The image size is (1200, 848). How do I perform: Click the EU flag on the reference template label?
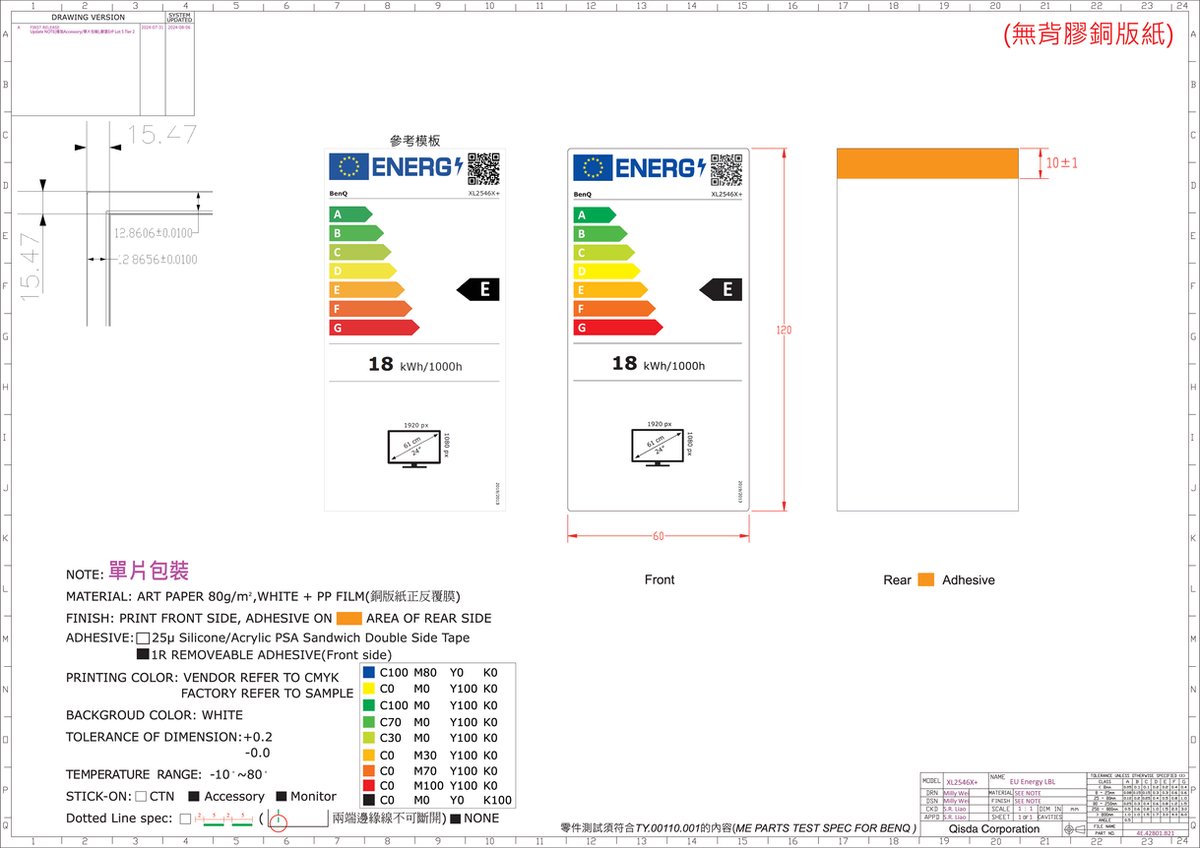click(348, 167)
